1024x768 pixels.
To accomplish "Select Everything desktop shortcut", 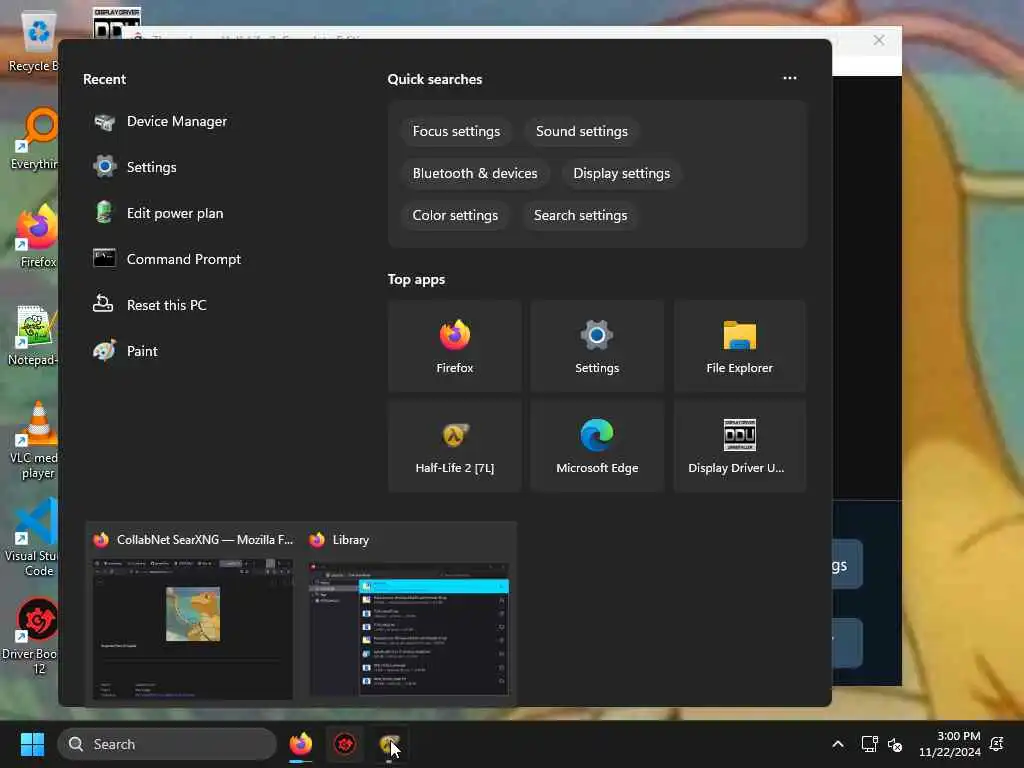I will coord(36,138).
